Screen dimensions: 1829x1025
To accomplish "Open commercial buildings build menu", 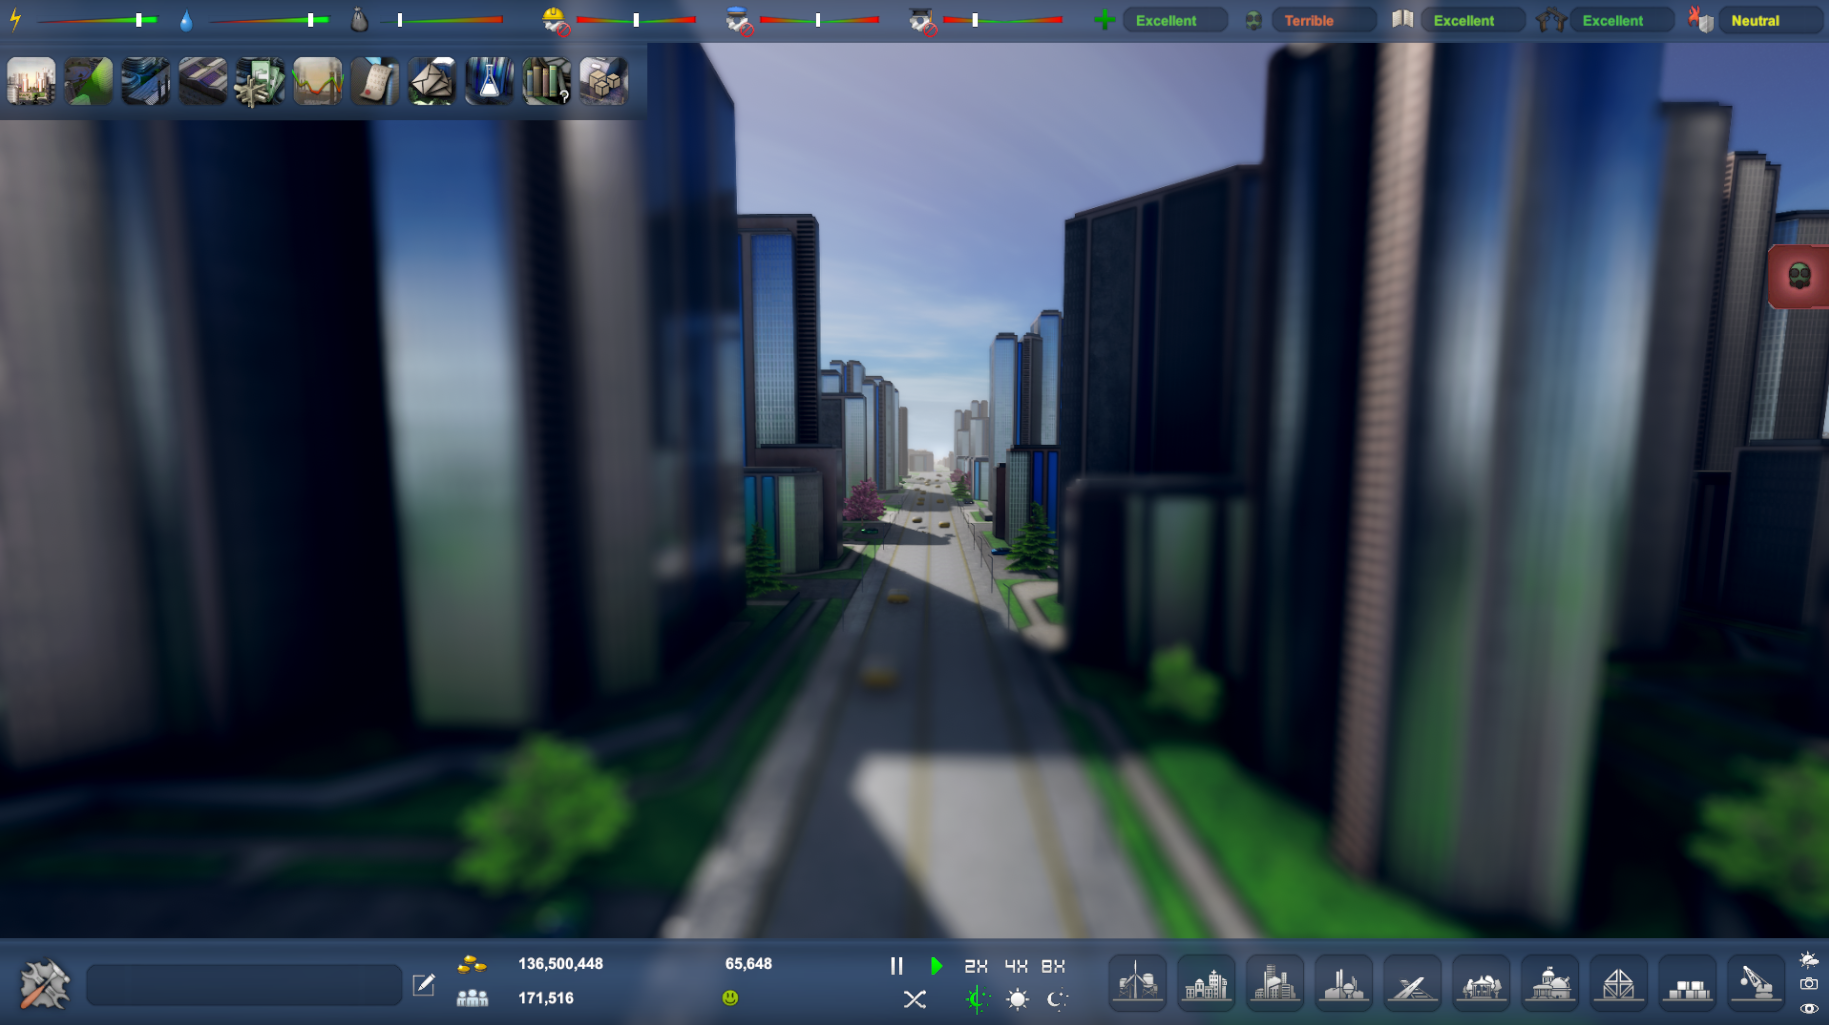I will [1275, 984].
